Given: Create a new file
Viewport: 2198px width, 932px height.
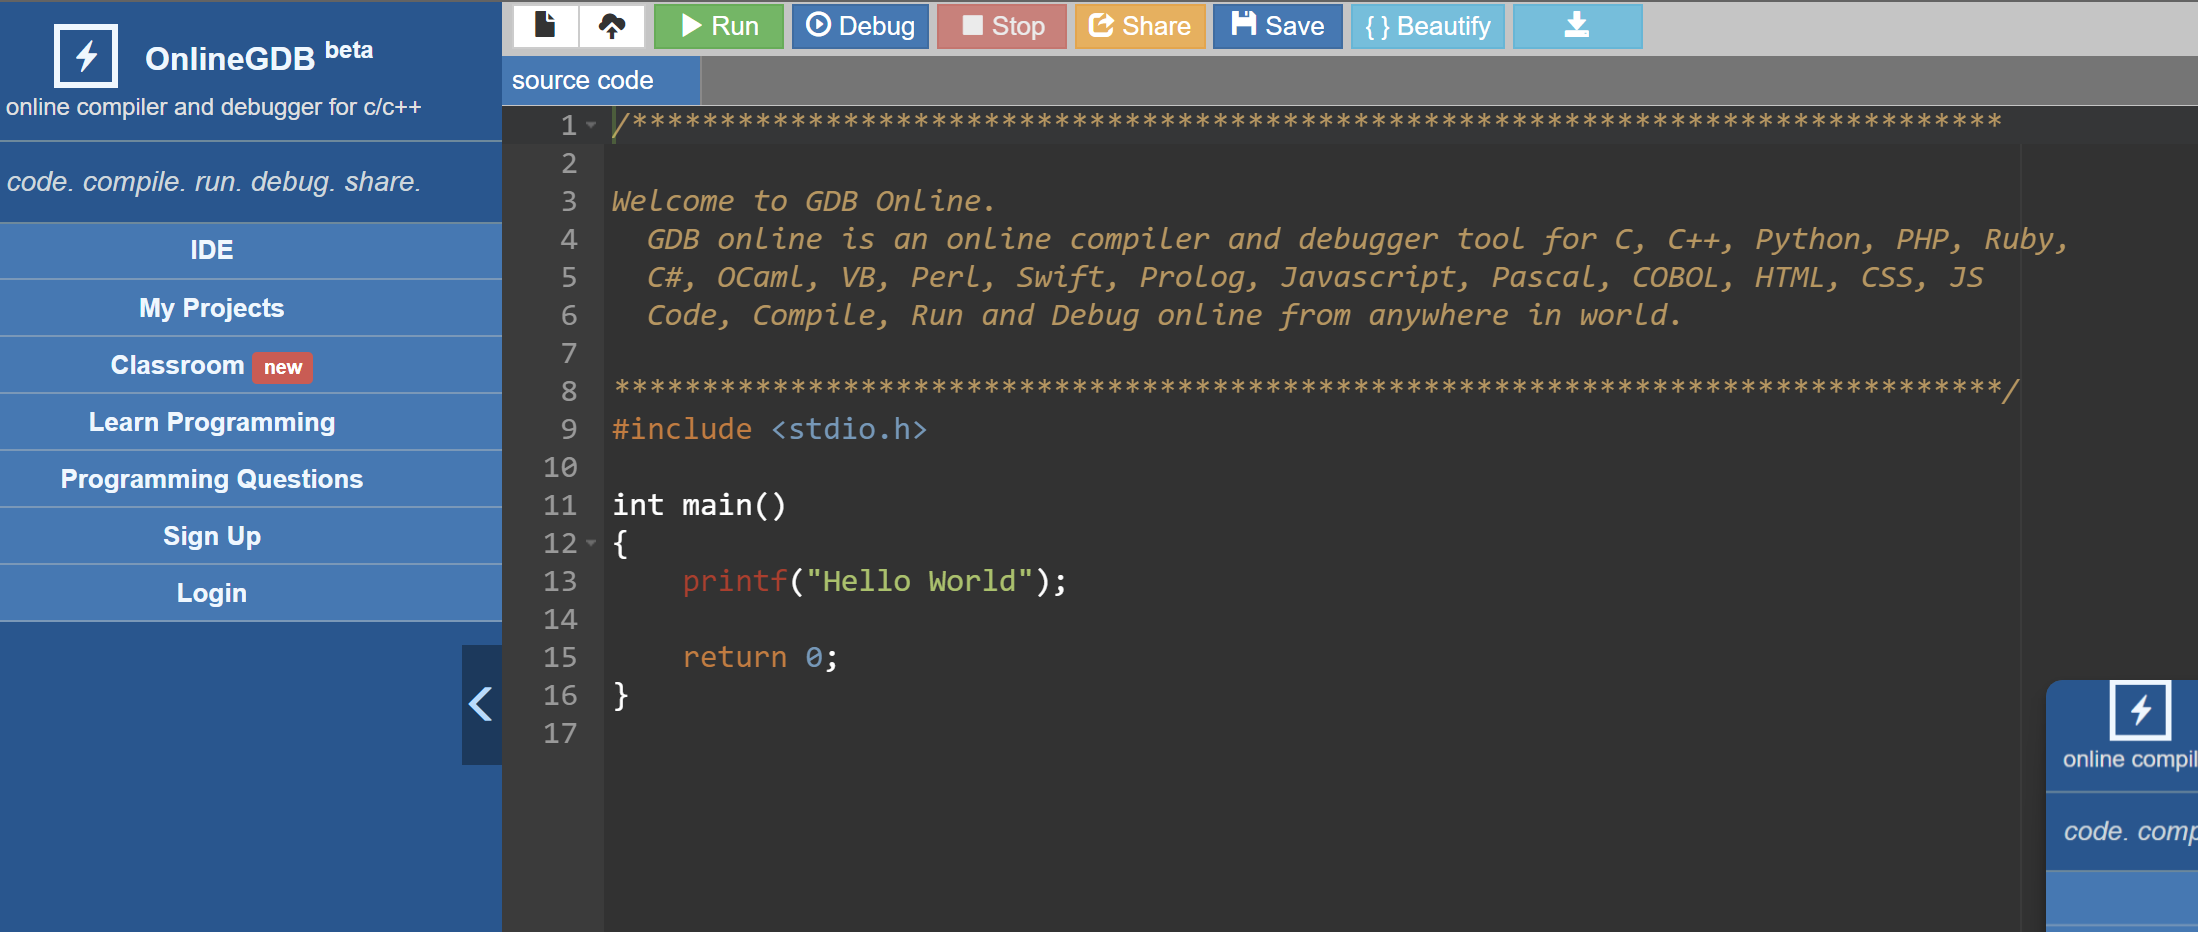Looking at the screenshot, I should [545, 26].
